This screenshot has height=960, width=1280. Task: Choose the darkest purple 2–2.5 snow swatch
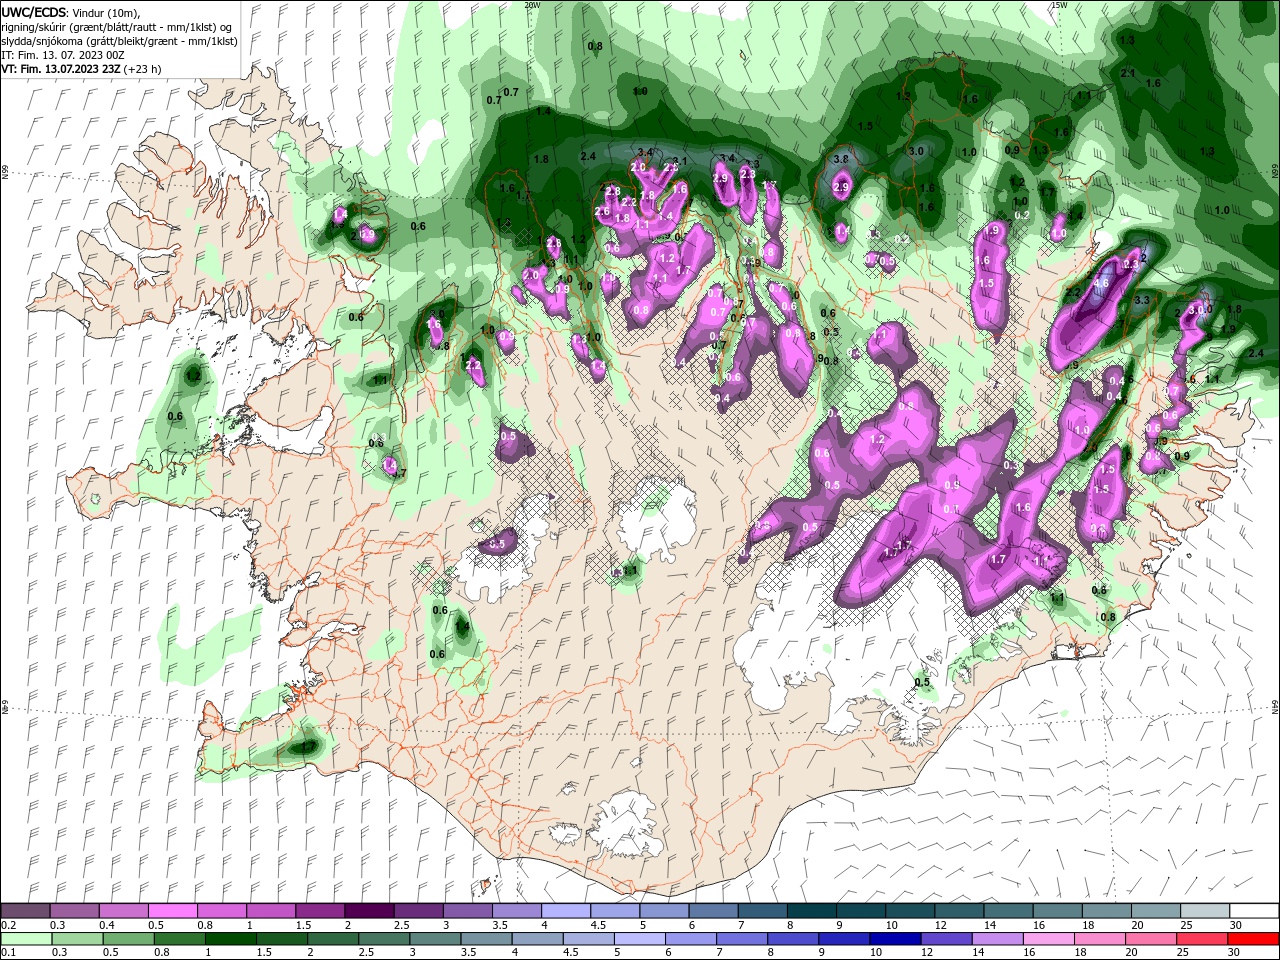coord(368,911)
